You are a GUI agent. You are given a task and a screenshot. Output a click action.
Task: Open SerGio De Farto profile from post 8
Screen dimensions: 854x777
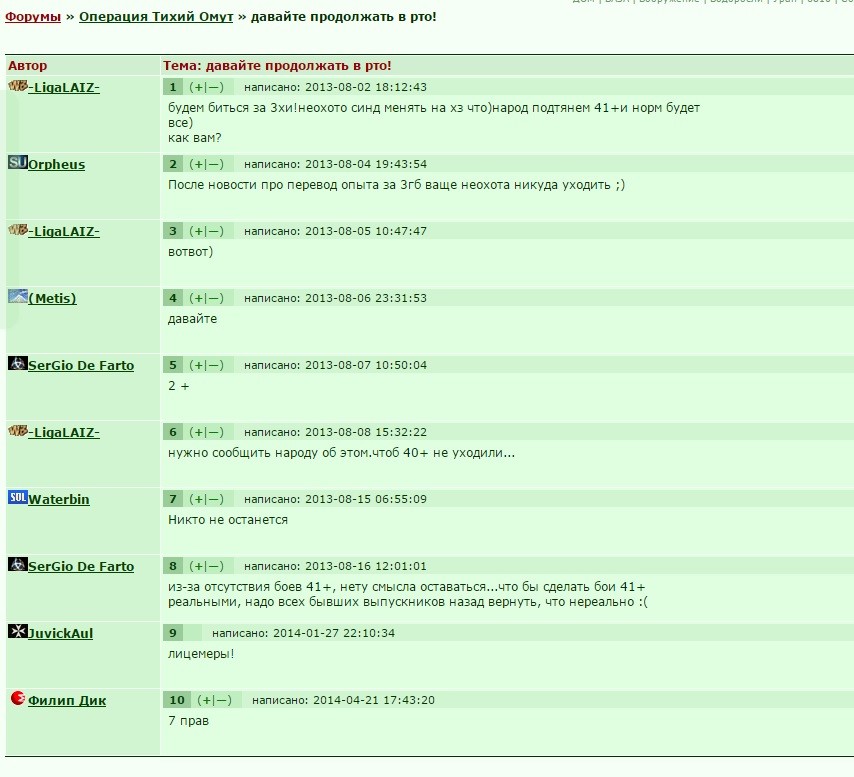(x=81, y=566)
